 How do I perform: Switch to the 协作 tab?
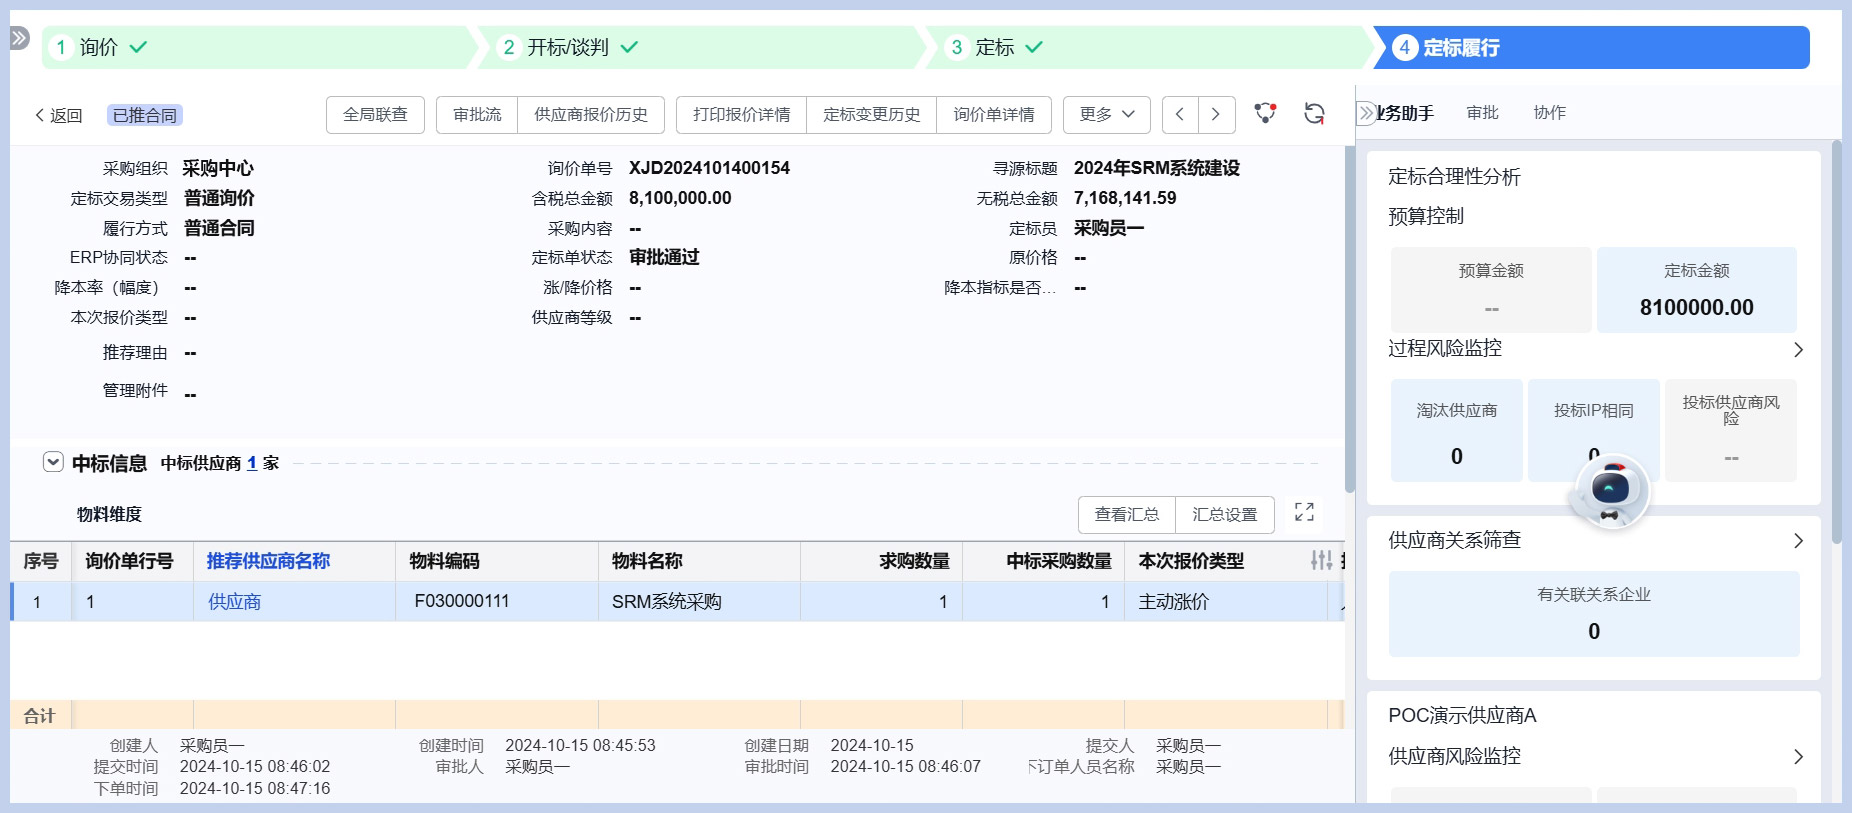[1549, 113]
